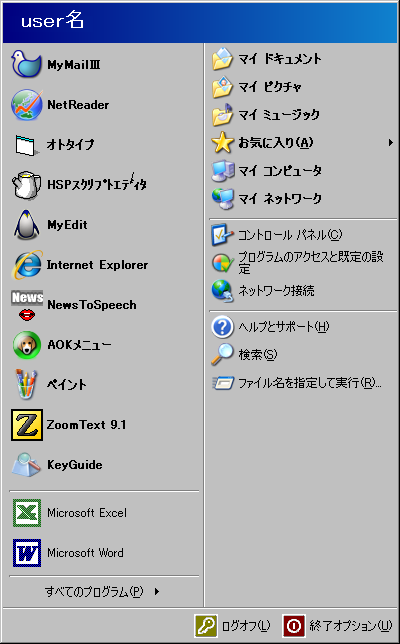This screenshot has width=400, height=644.
Task: Select the プログラムのアクセスと既定の設定 label
Action: tap(311, 263)
